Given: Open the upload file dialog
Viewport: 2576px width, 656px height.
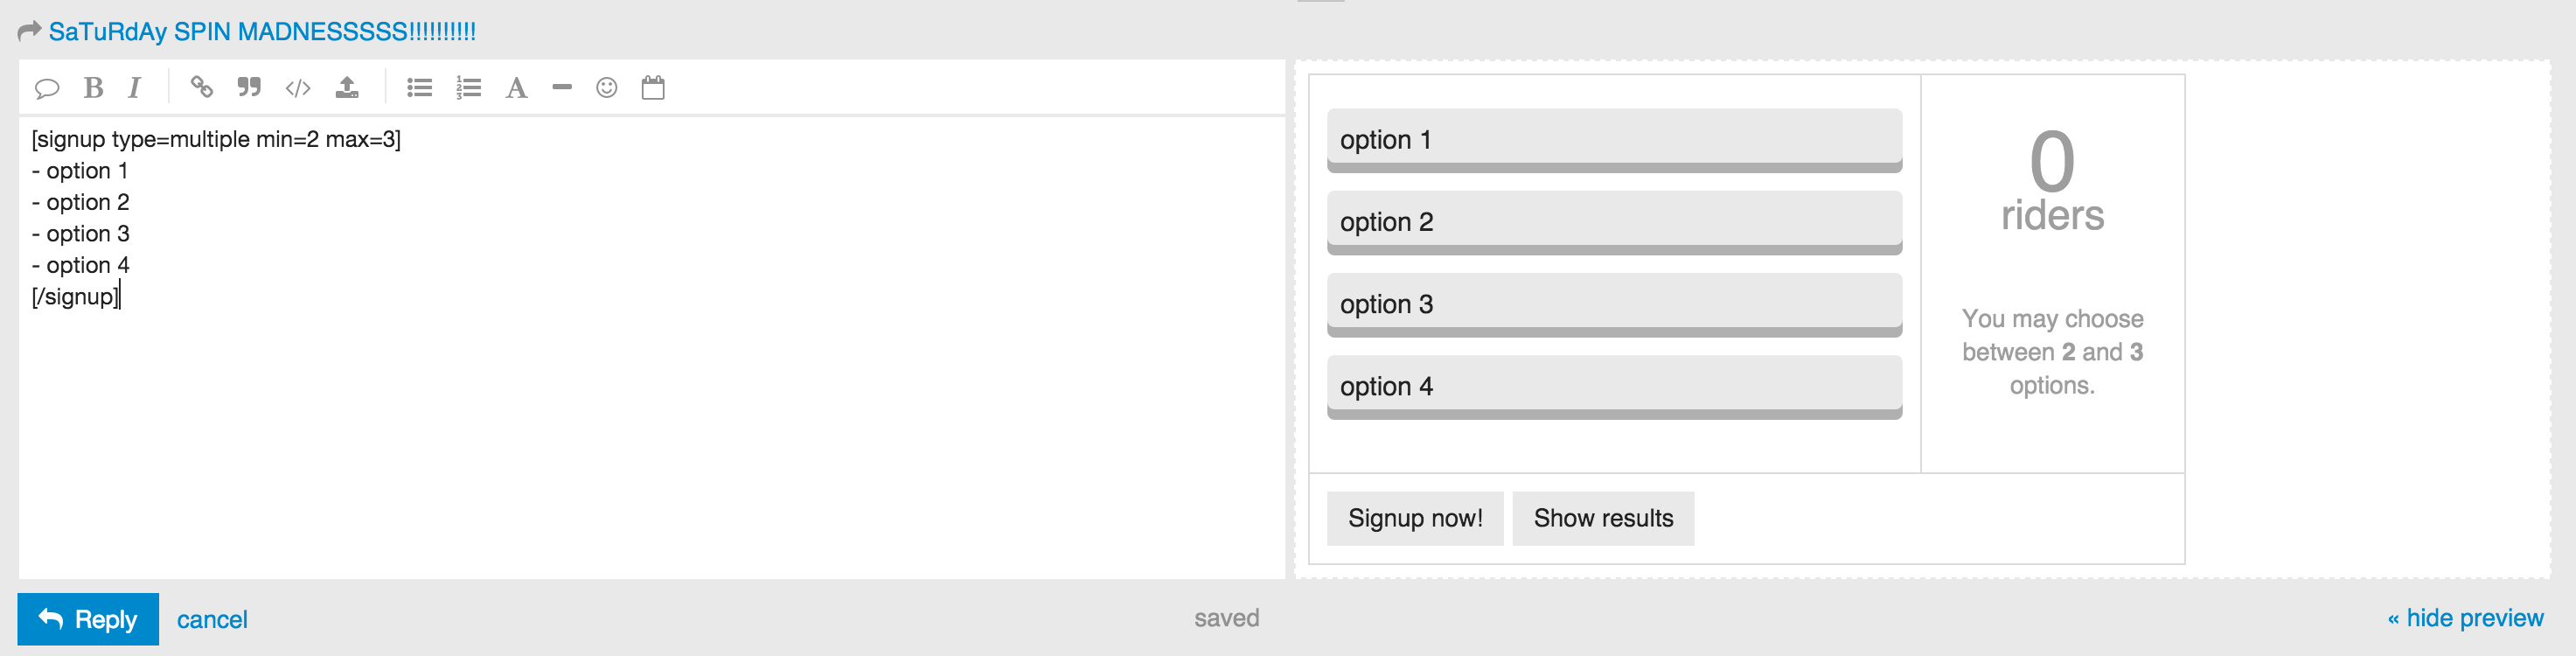Looking at the screenshot, I should (347, 88).
